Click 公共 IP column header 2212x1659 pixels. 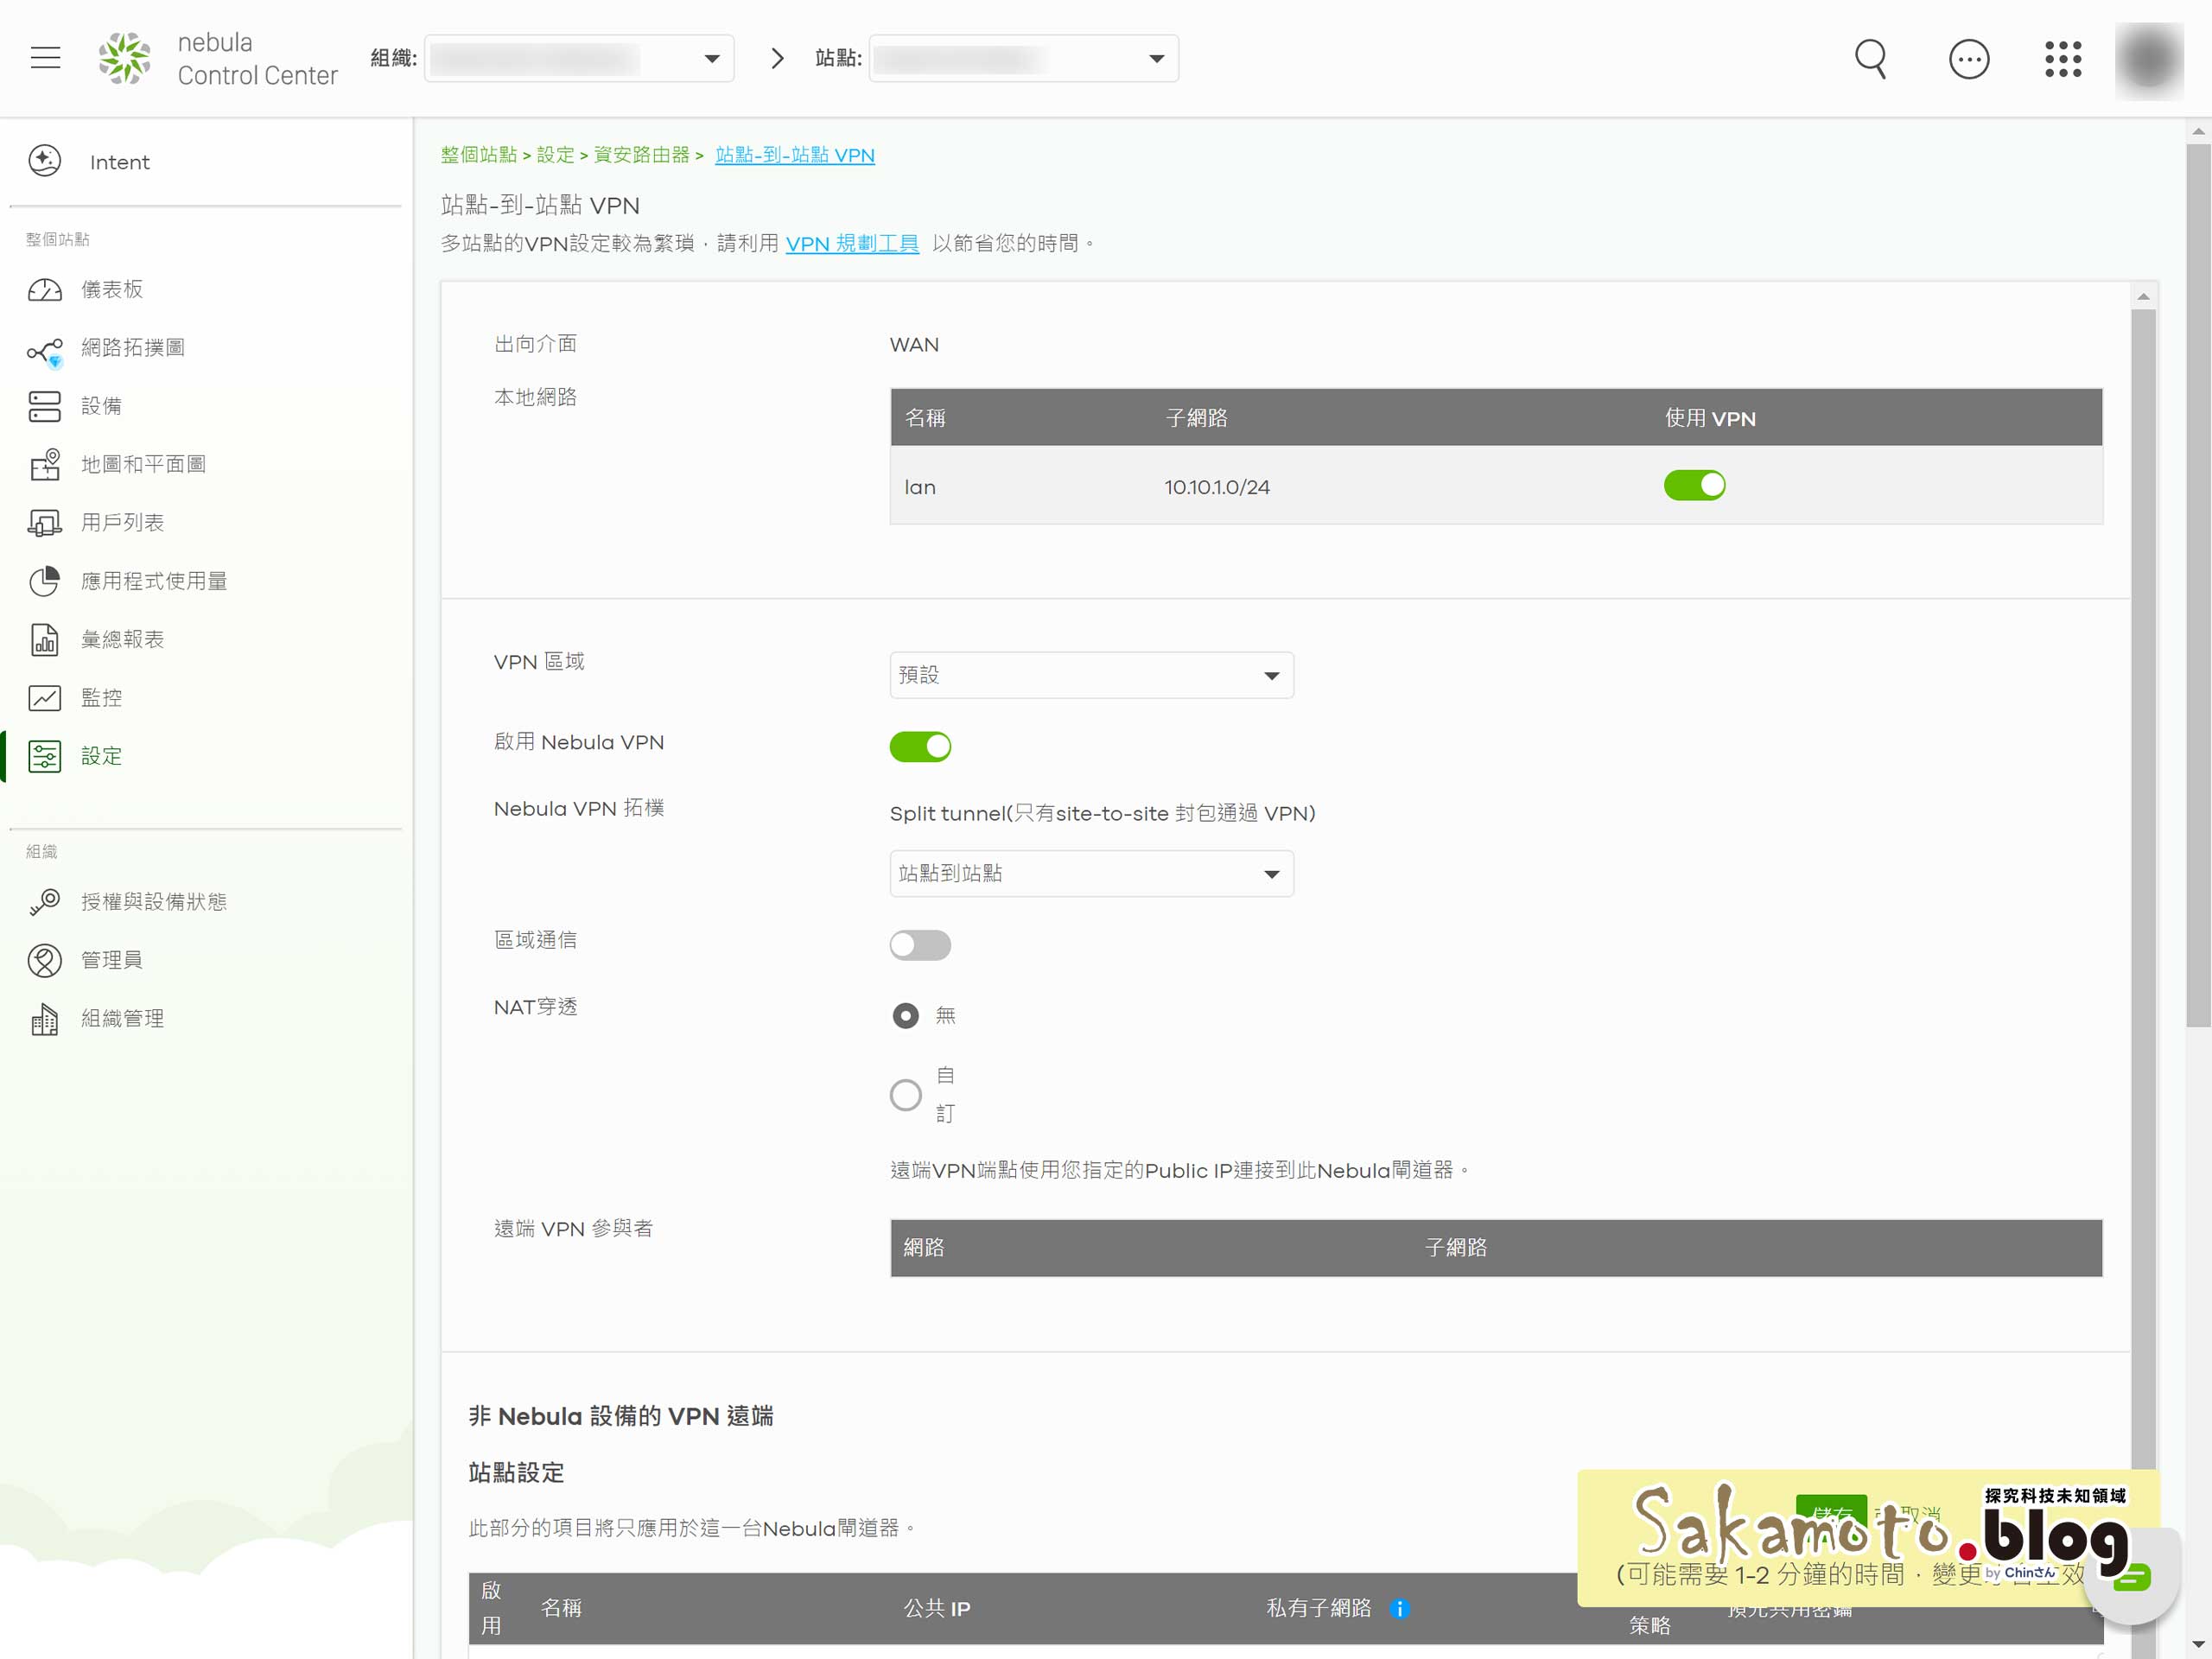pyautogui.click(x=937, y=1609)
